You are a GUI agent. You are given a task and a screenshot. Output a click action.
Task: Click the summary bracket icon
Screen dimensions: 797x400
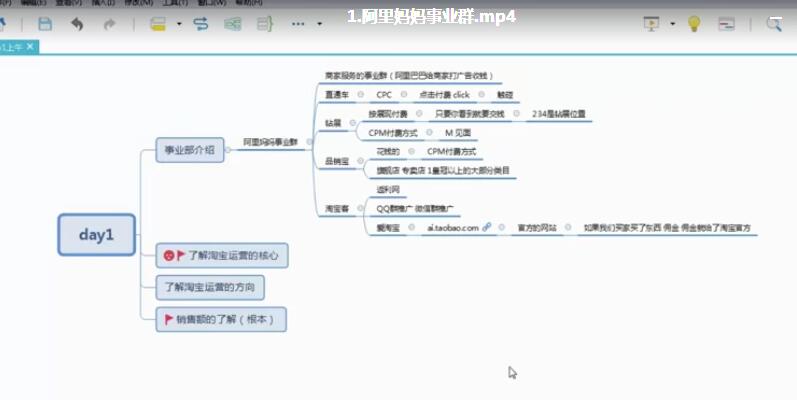point(265,23)
